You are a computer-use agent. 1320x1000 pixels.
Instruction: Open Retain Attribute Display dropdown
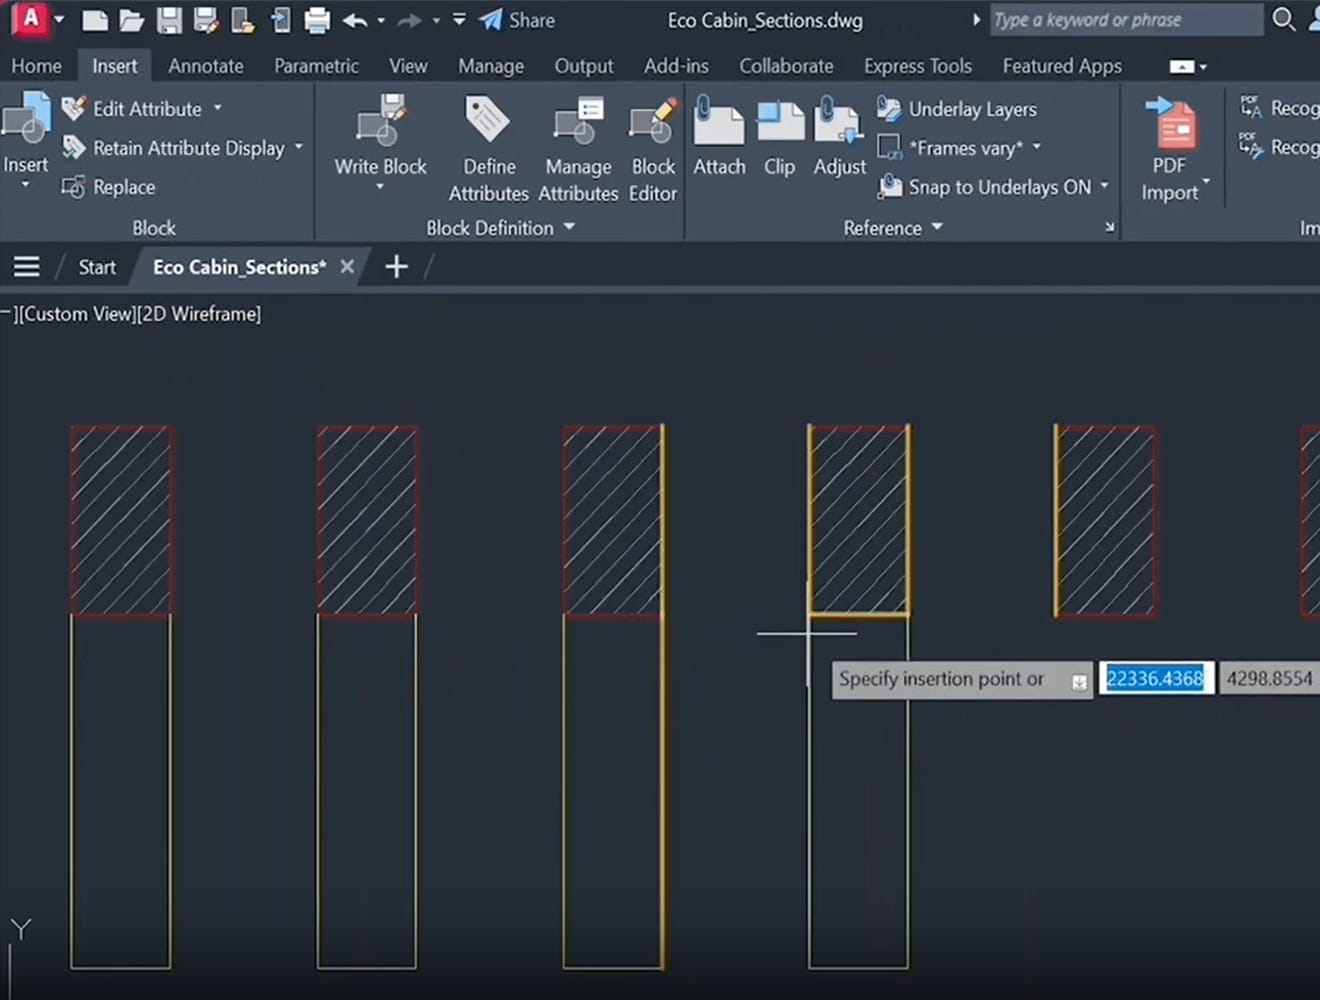pos(298,148)
